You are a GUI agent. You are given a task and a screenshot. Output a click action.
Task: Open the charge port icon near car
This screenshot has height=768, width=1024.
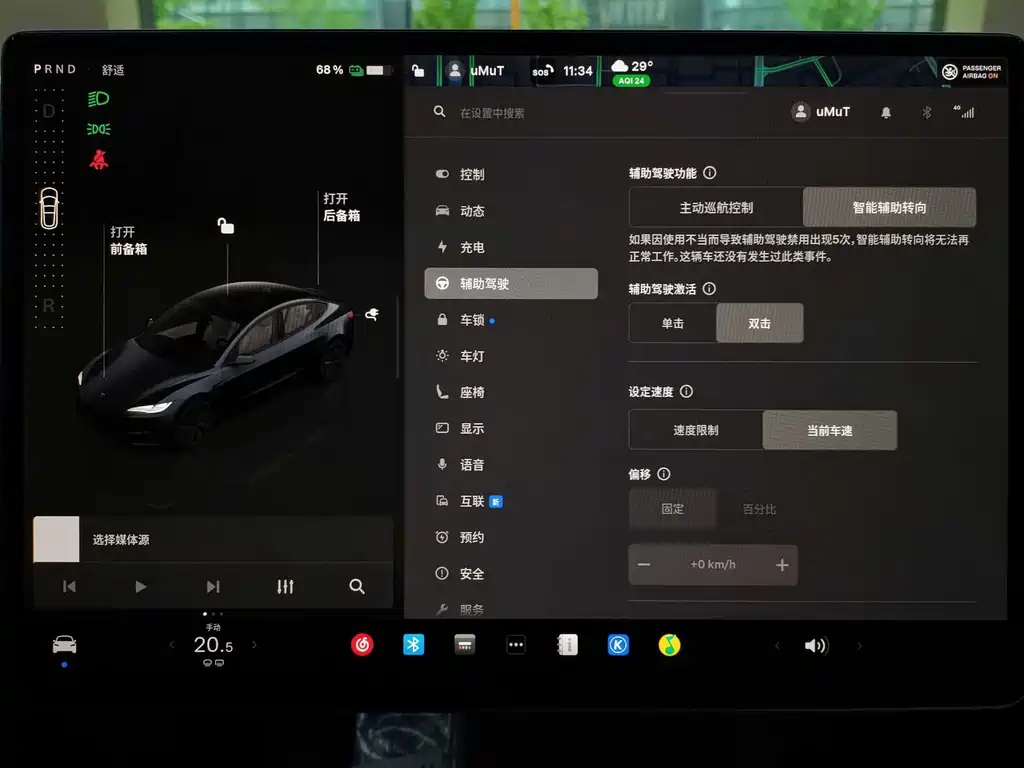(x=372, y=315)
